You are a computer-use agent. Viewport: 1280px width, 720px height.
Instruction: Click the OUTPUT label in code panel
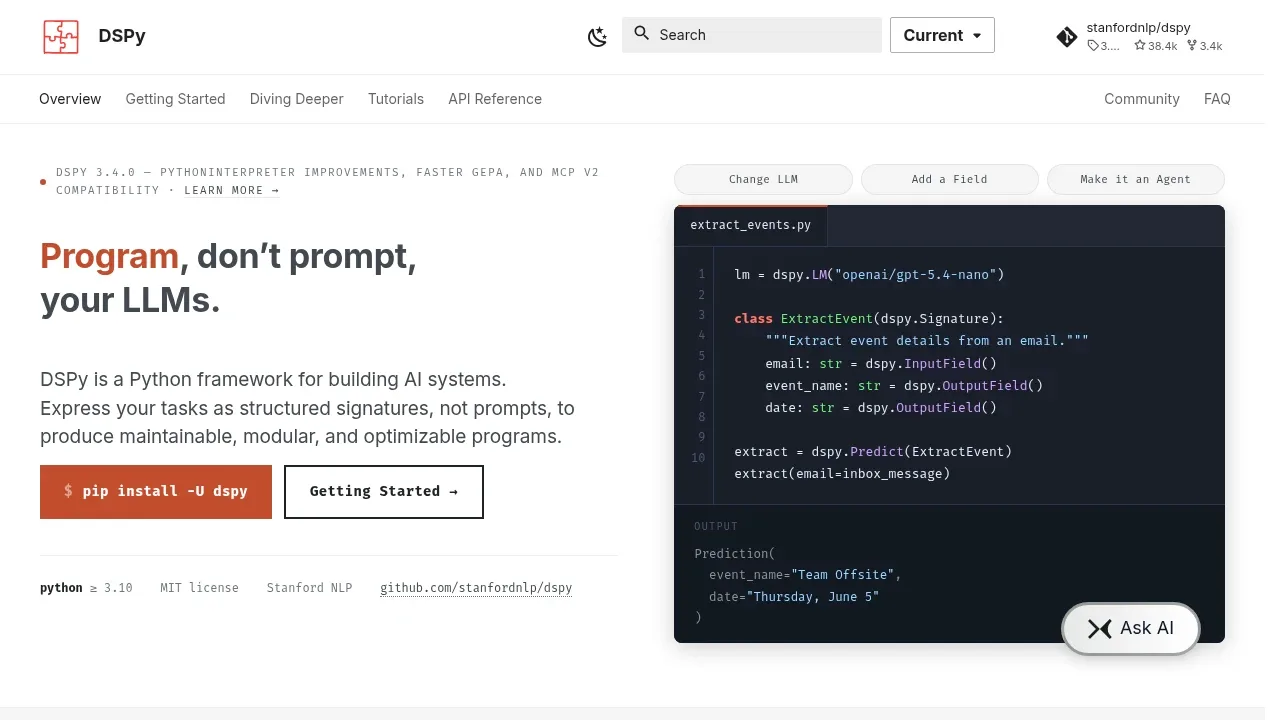(x=716, y=526)
